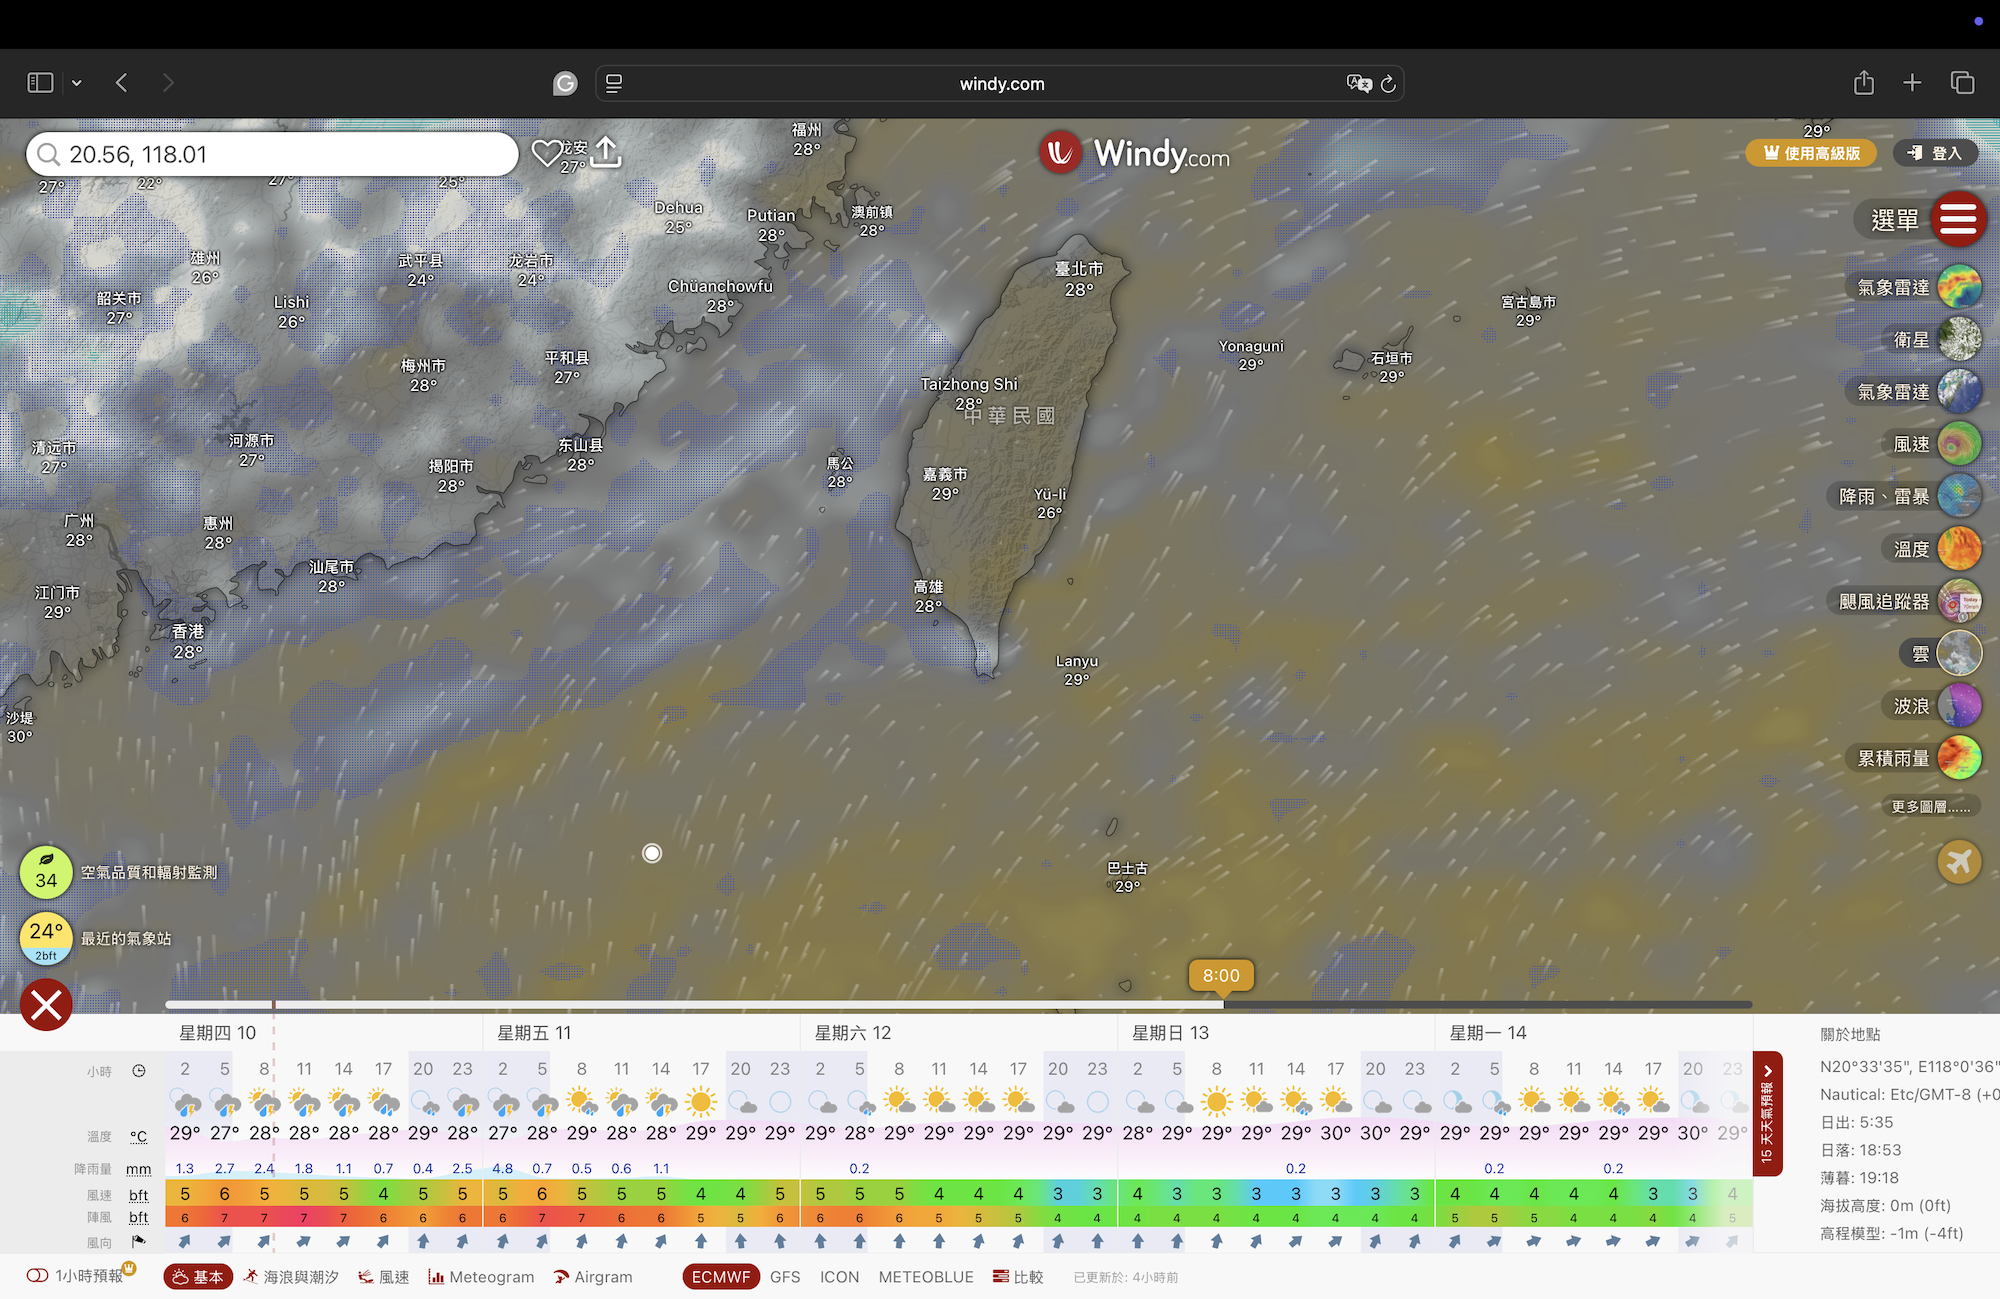Switch to the temperature (溫度) layer
The height and width of the screenshot is (1299, 2000).
[x=1959, y=549]
